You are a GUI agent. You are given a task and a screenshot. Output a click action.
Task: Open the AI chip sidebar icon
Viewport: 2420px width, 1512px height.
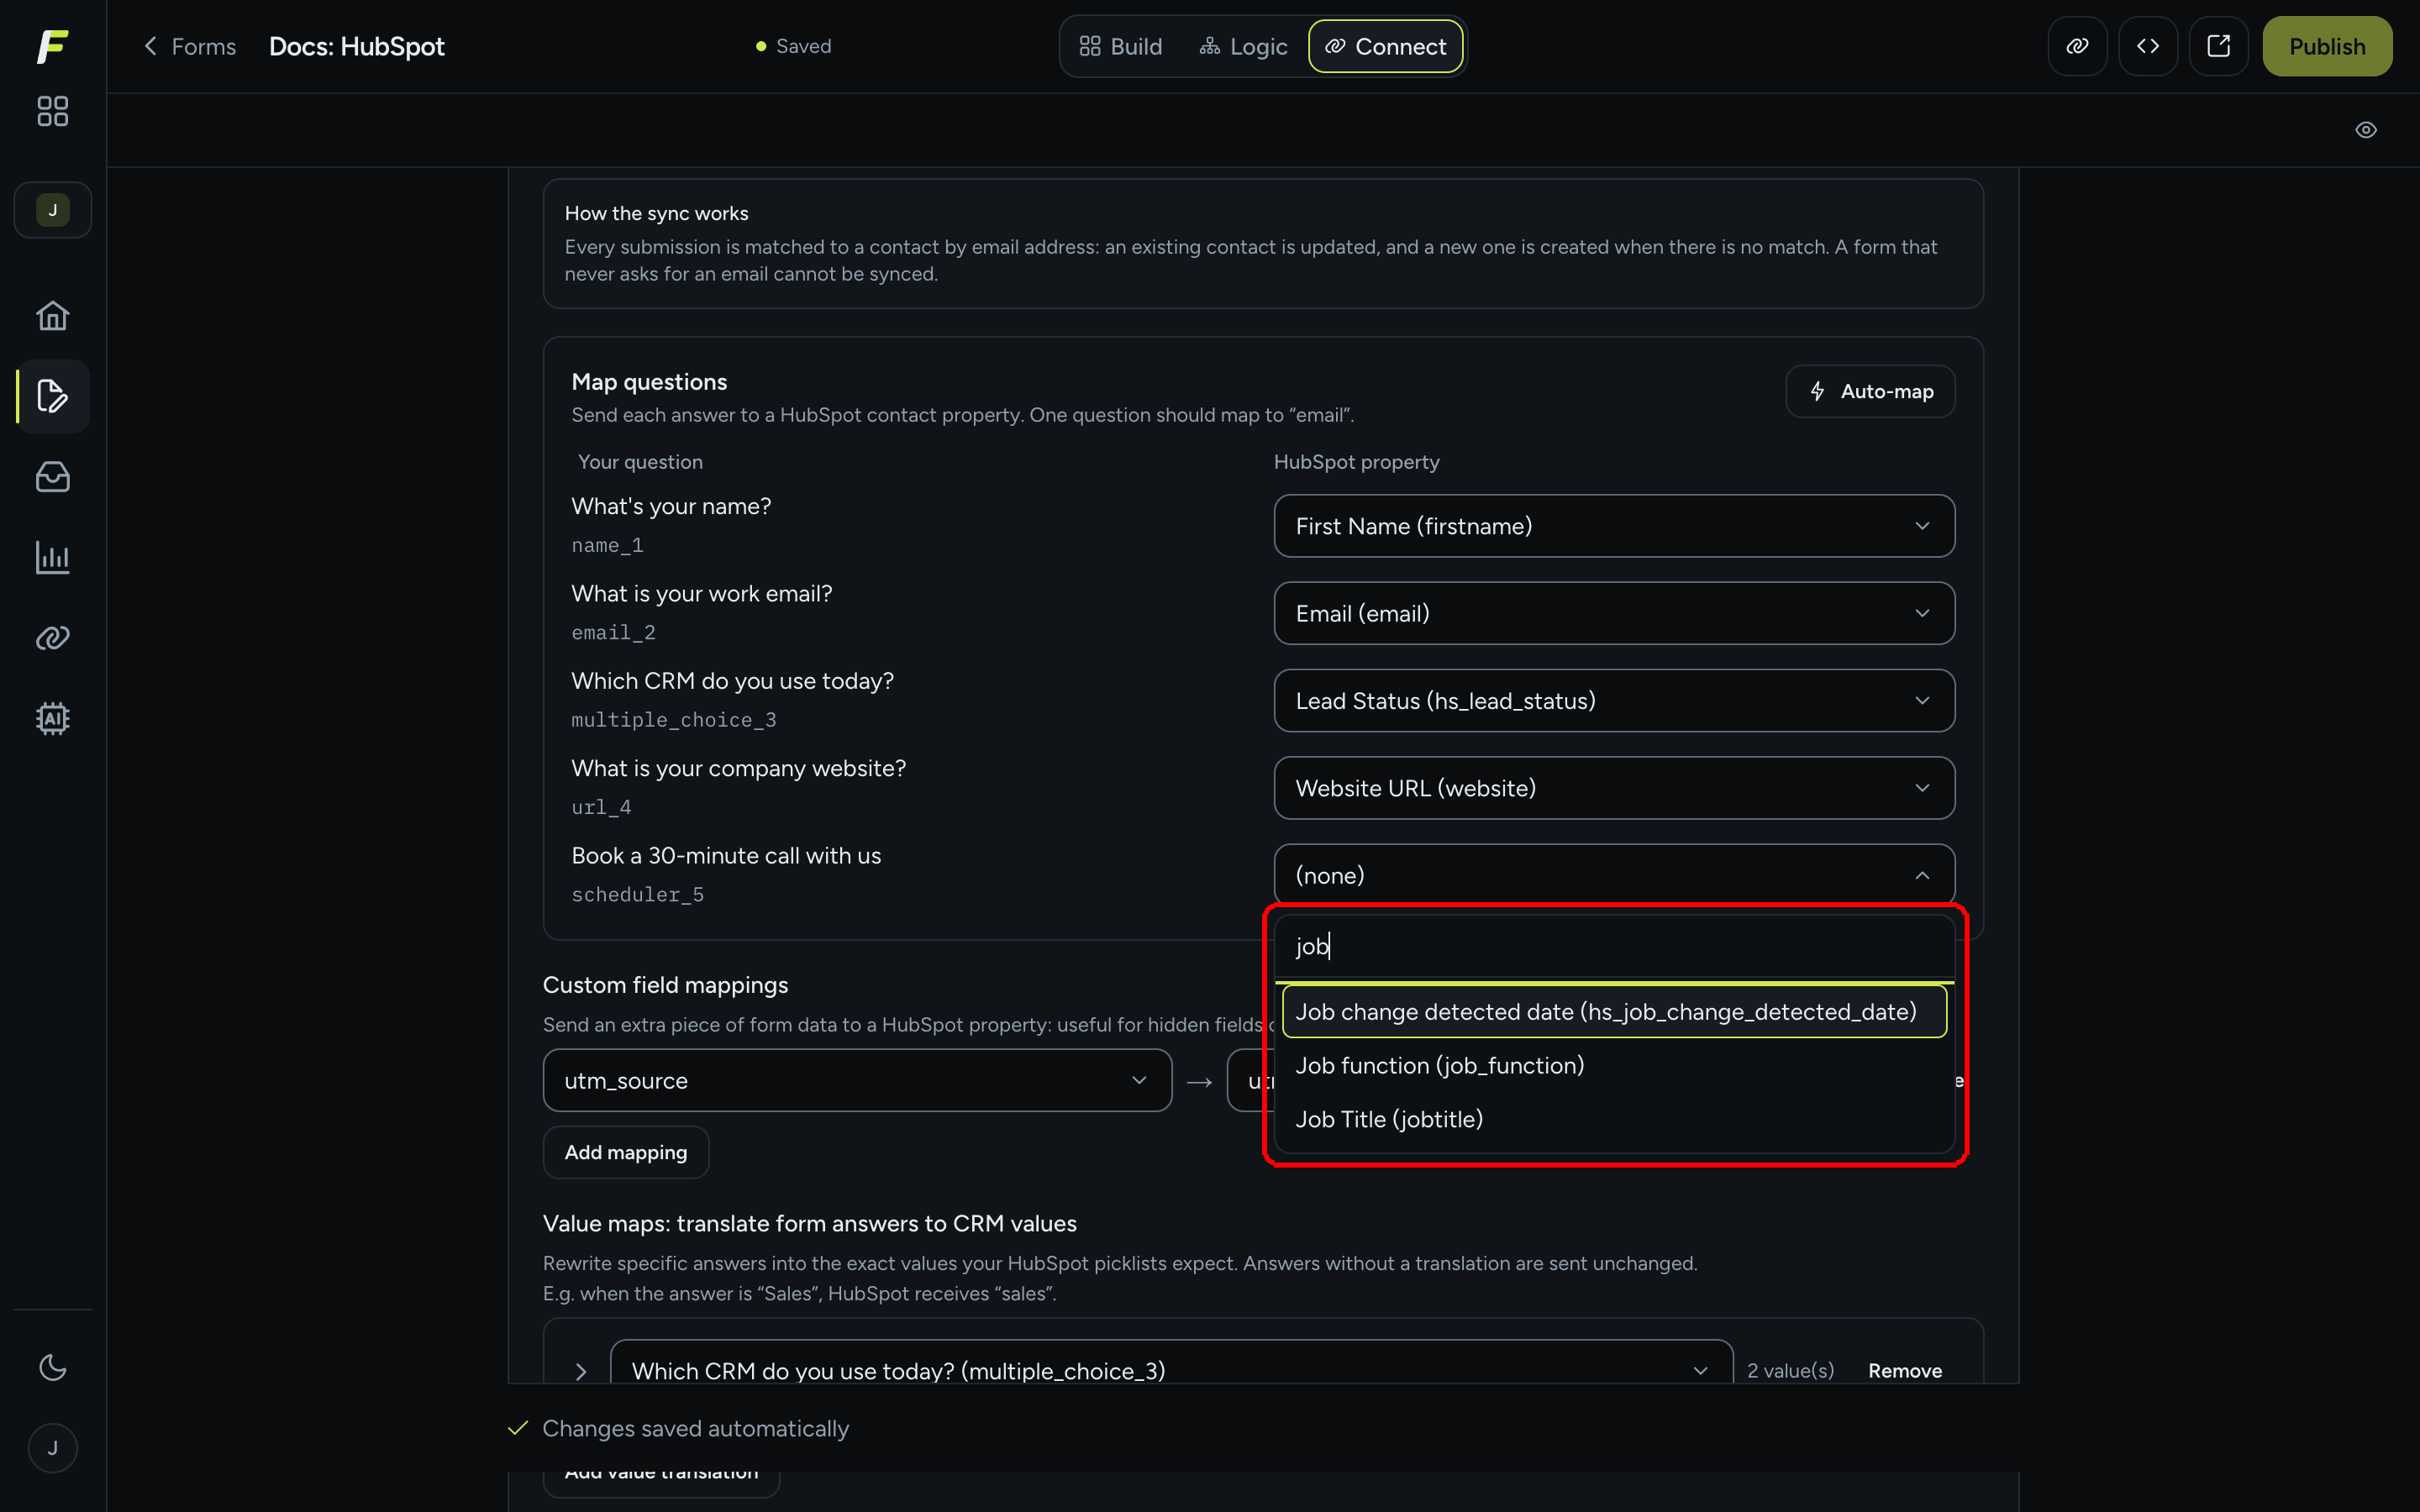click(x=52, y=718)
